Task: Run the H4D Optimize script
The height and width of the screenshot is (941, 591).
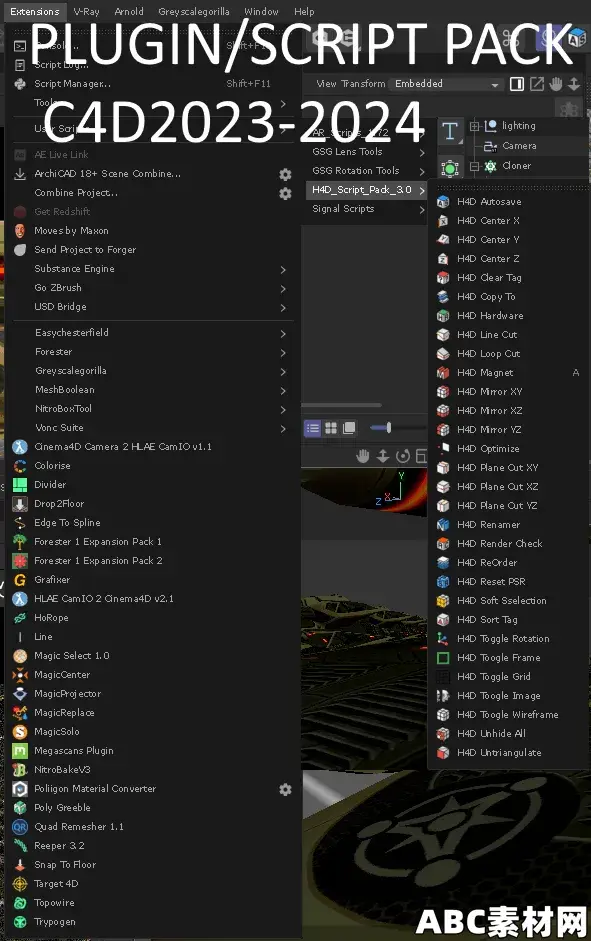Action: (488, 449)
